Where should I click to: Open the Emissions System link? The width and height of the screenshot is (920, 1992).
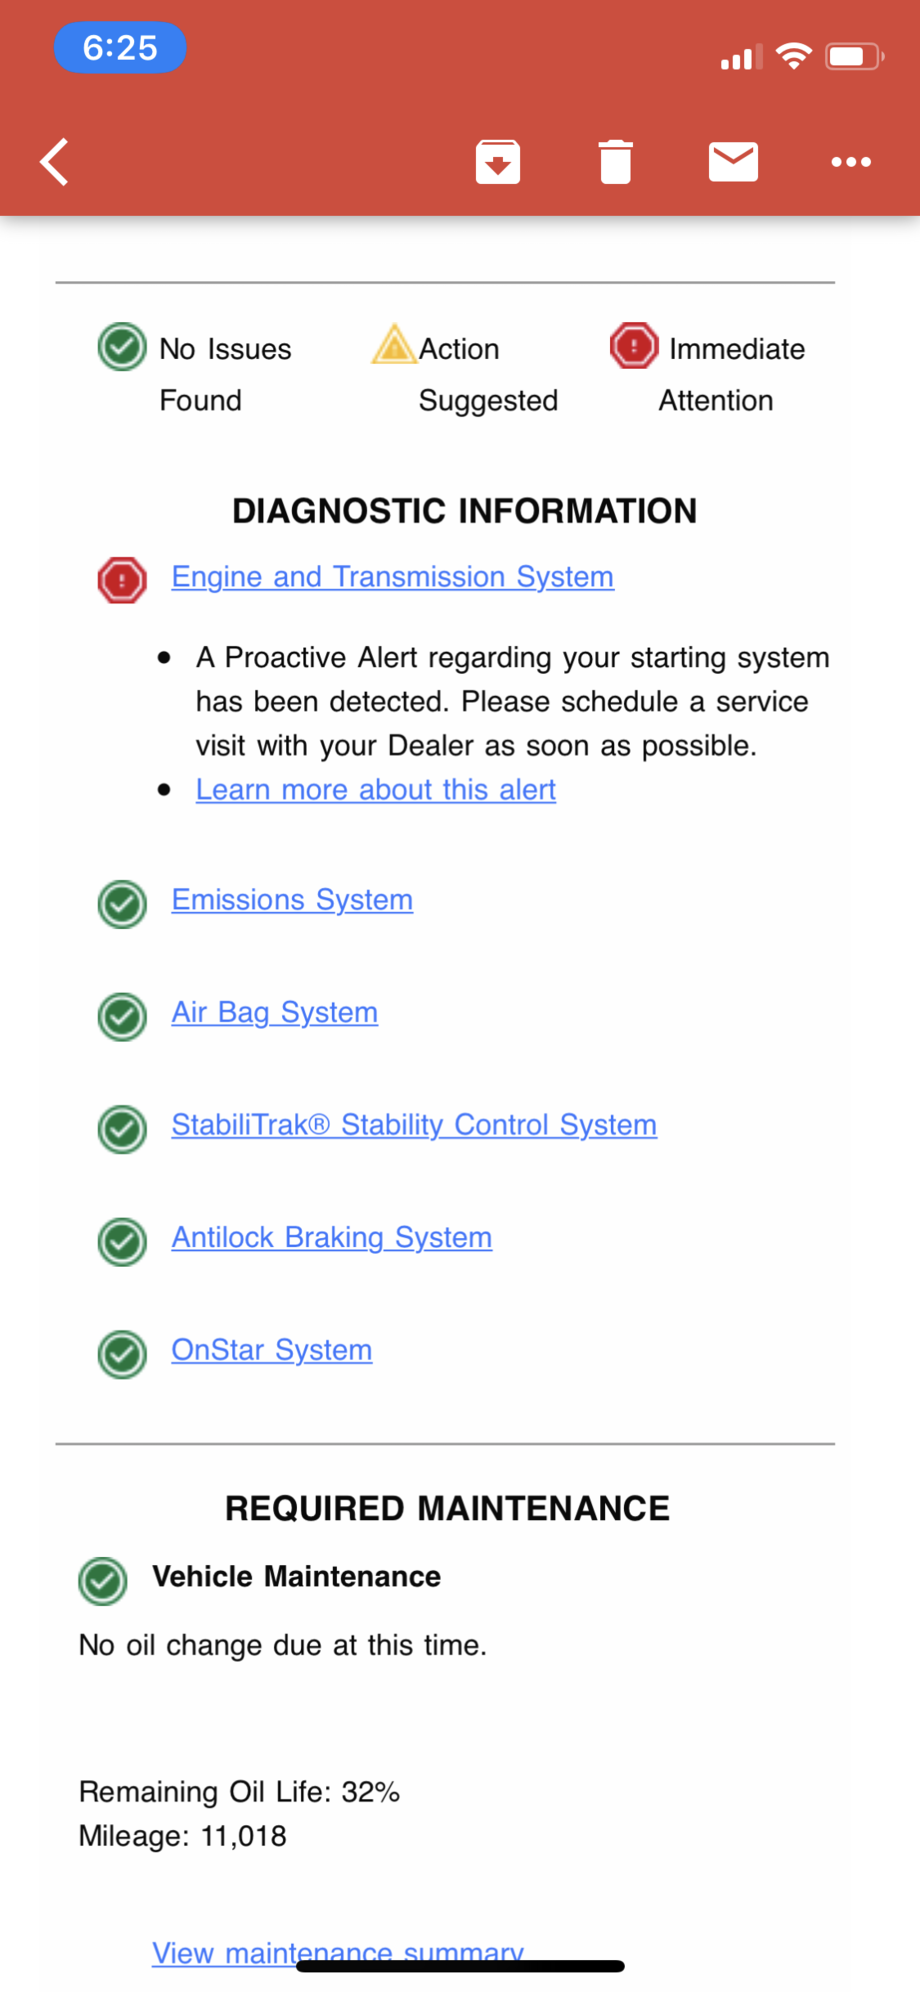(x=291, y=900)
